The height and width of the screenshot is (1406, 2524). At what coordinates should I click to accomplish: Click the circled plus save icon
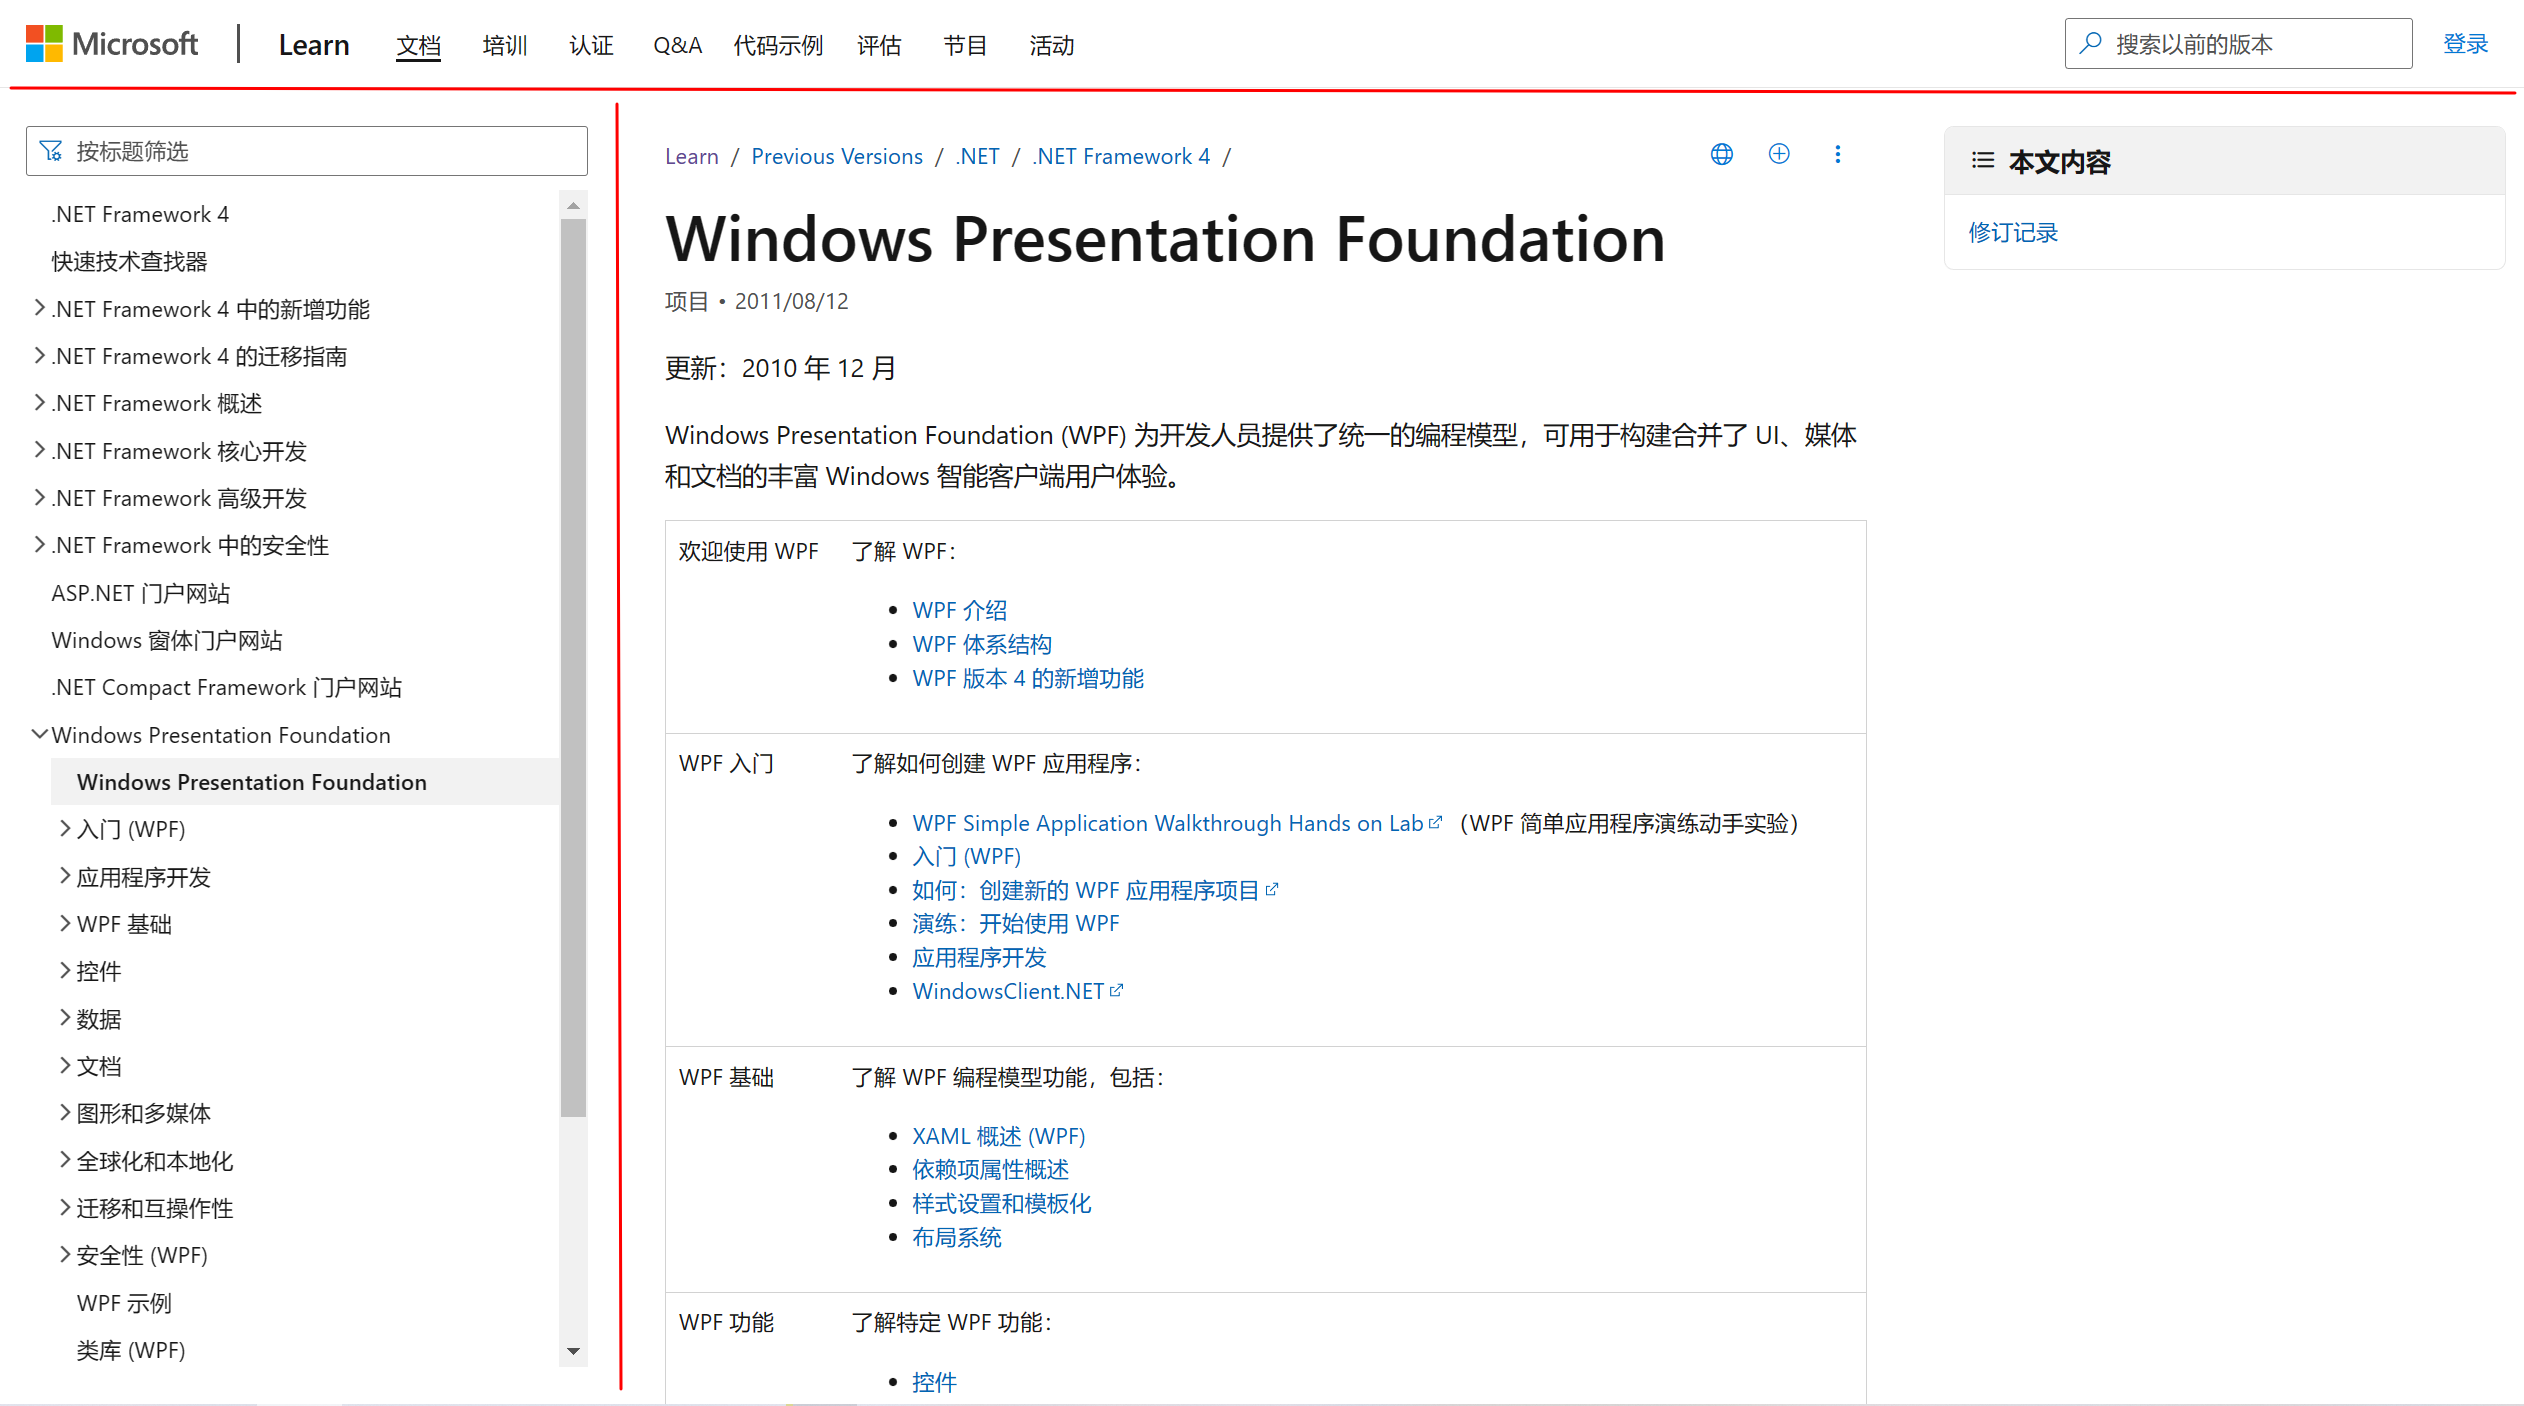point(1779,154)
